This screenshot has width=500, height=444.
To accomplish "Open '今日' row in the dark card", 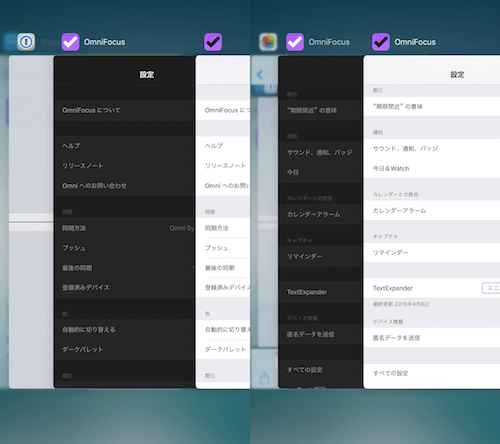I will click(321, 172).
